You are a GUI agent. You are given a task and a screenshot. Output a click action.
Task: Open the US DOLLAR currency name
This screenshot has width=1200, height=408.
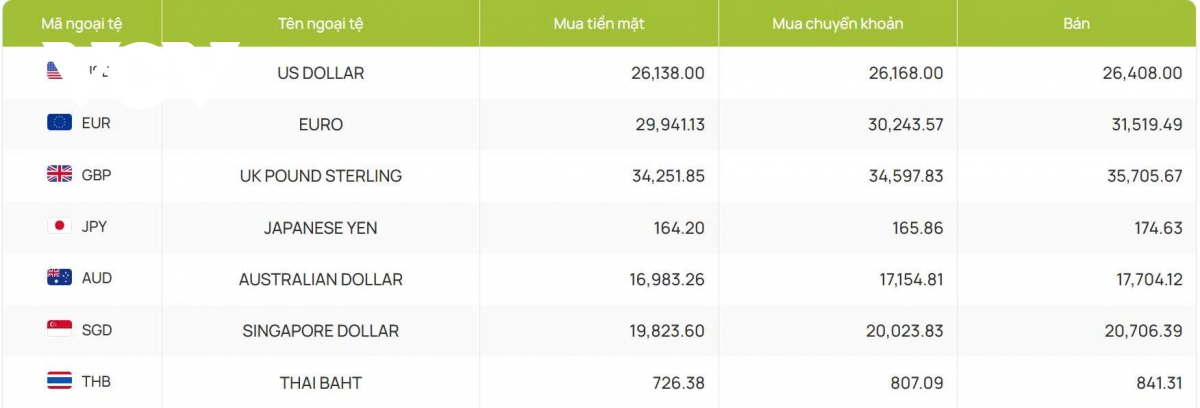tap(320, 73)
